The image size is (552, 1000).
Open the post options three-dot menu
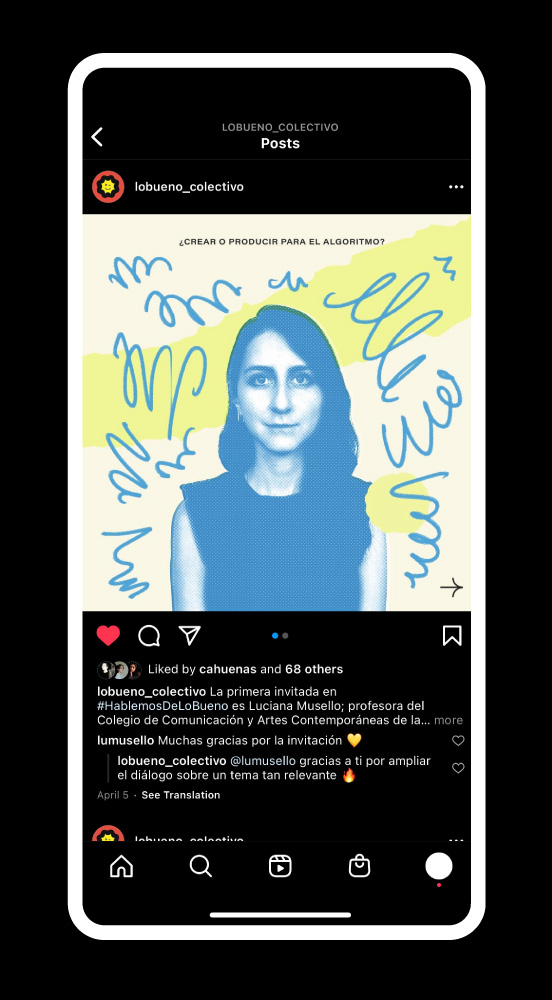click(x=456, y=187)
